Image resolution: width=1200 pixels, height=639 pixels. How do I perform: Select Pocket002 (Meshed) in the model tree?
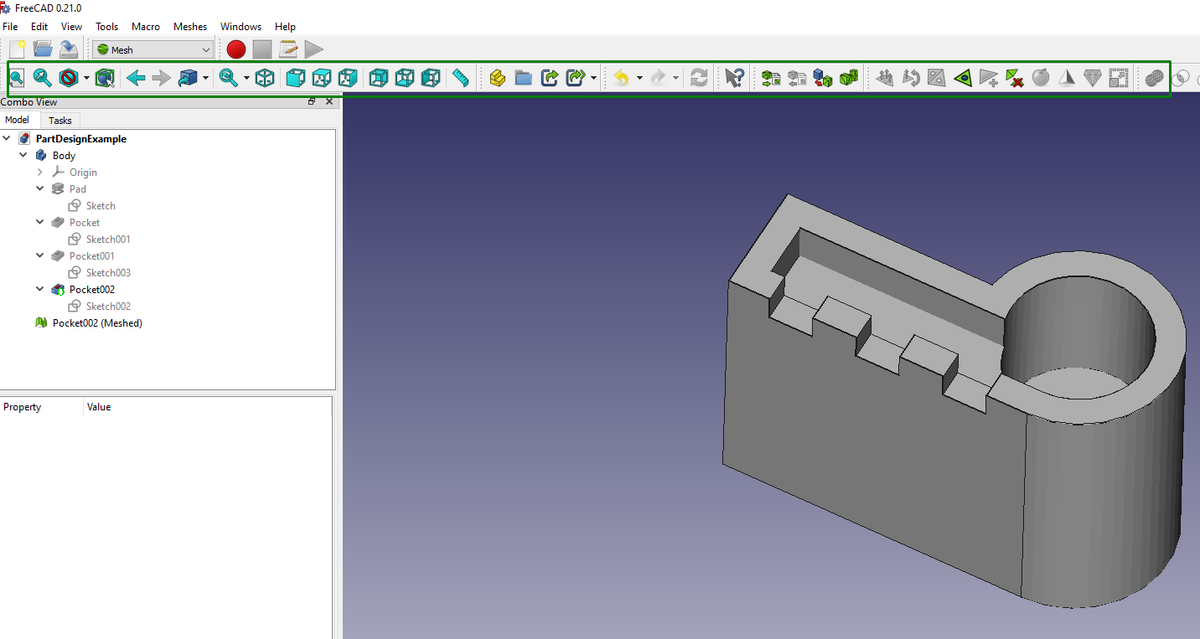tap(97, 323)
